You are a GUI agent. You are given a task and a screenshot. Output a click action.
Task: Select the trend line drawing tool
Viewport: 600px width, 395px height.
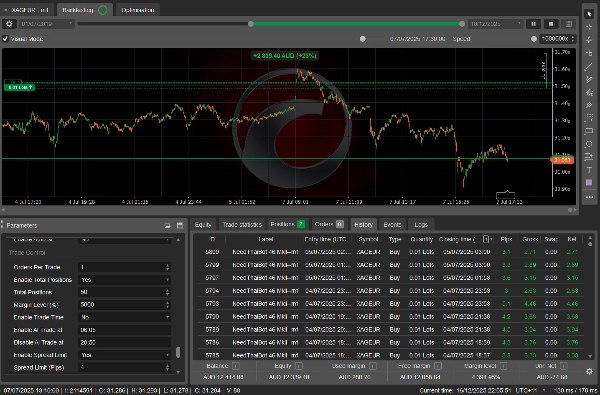coord(589,67)
